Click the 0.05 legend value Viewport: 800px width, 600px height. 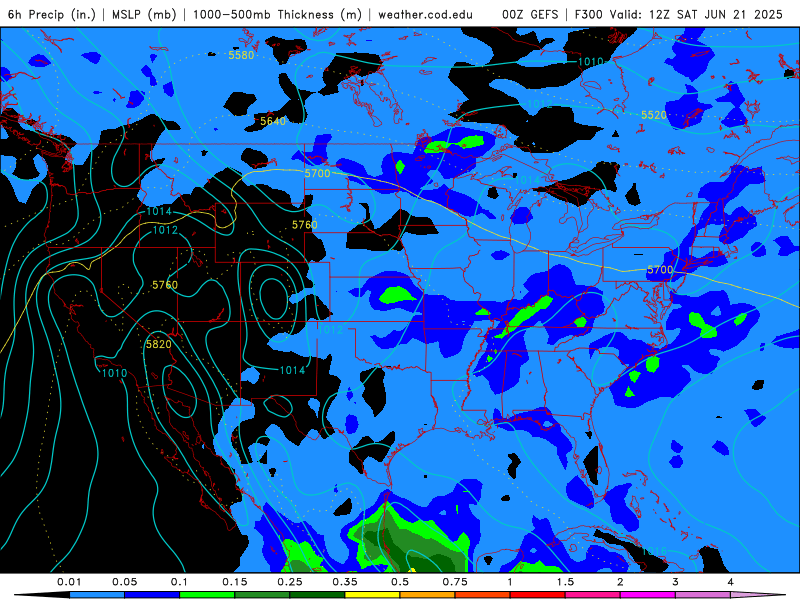pos(124,582)
